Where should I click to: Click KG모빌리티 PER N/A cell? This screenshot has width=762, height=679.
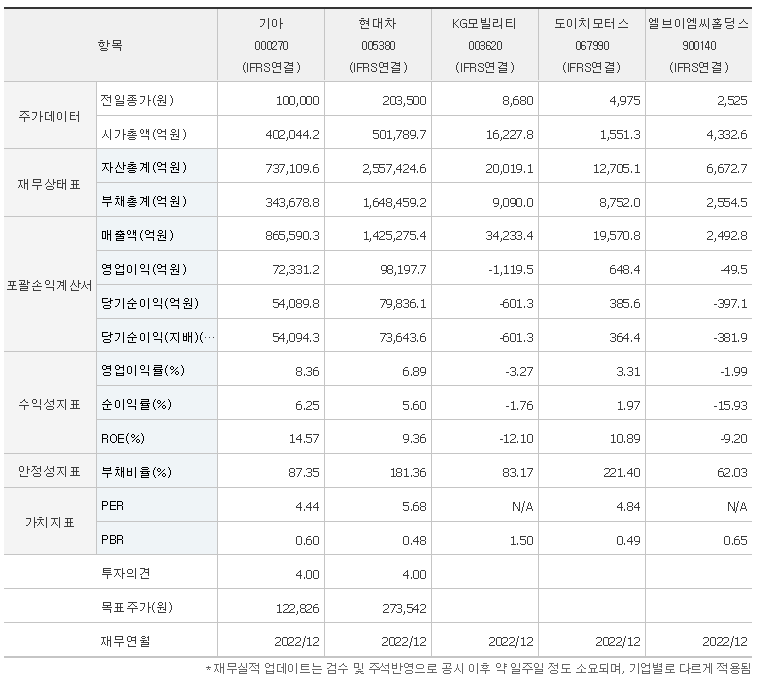522,506
